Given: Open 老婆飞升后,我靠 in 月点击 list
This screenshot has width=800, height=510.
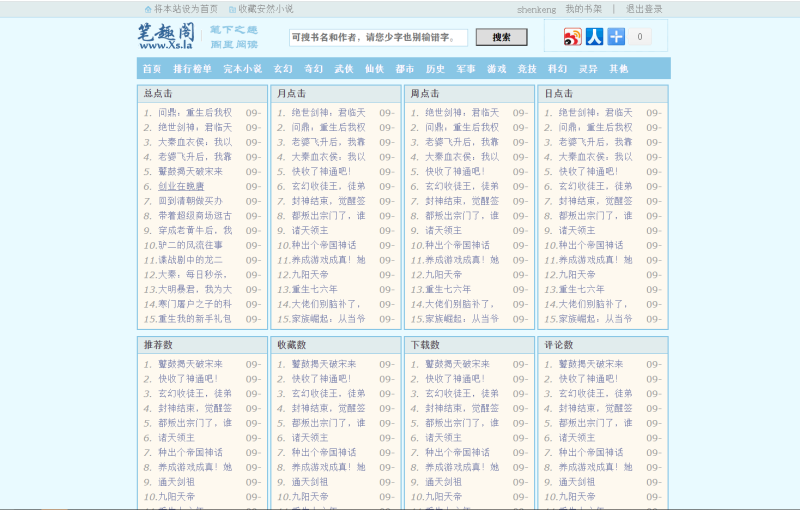Looking at the screenshot, I should click(x=329, y=142).
